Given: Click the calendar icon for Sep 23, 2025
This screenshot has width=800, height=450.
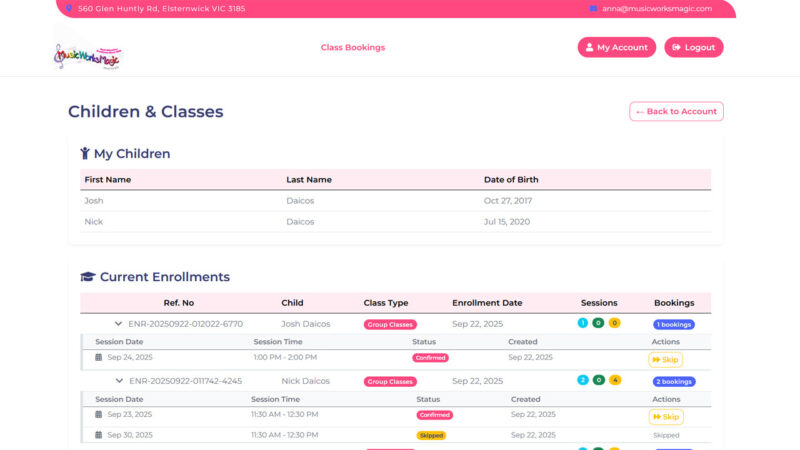Looking at the screenshot, I should click(x=98, y=414).
